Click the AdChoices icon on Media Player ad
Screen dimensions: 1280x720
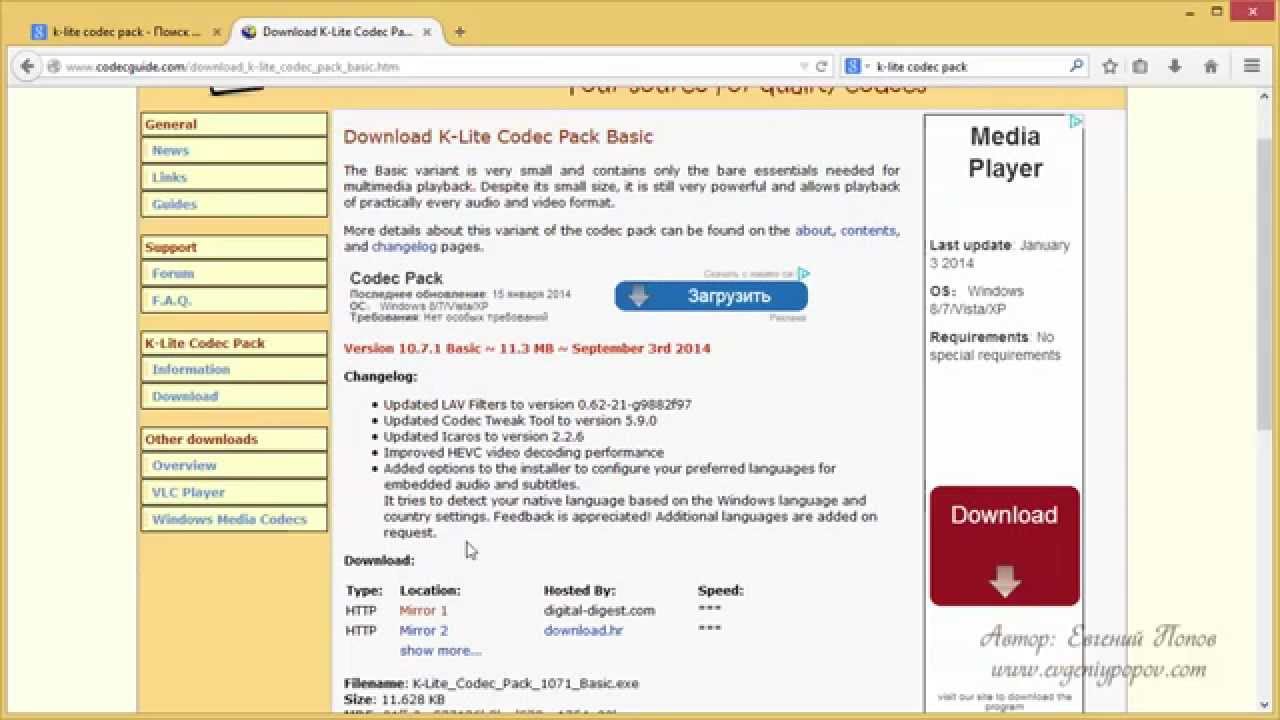click(1076, 121)
